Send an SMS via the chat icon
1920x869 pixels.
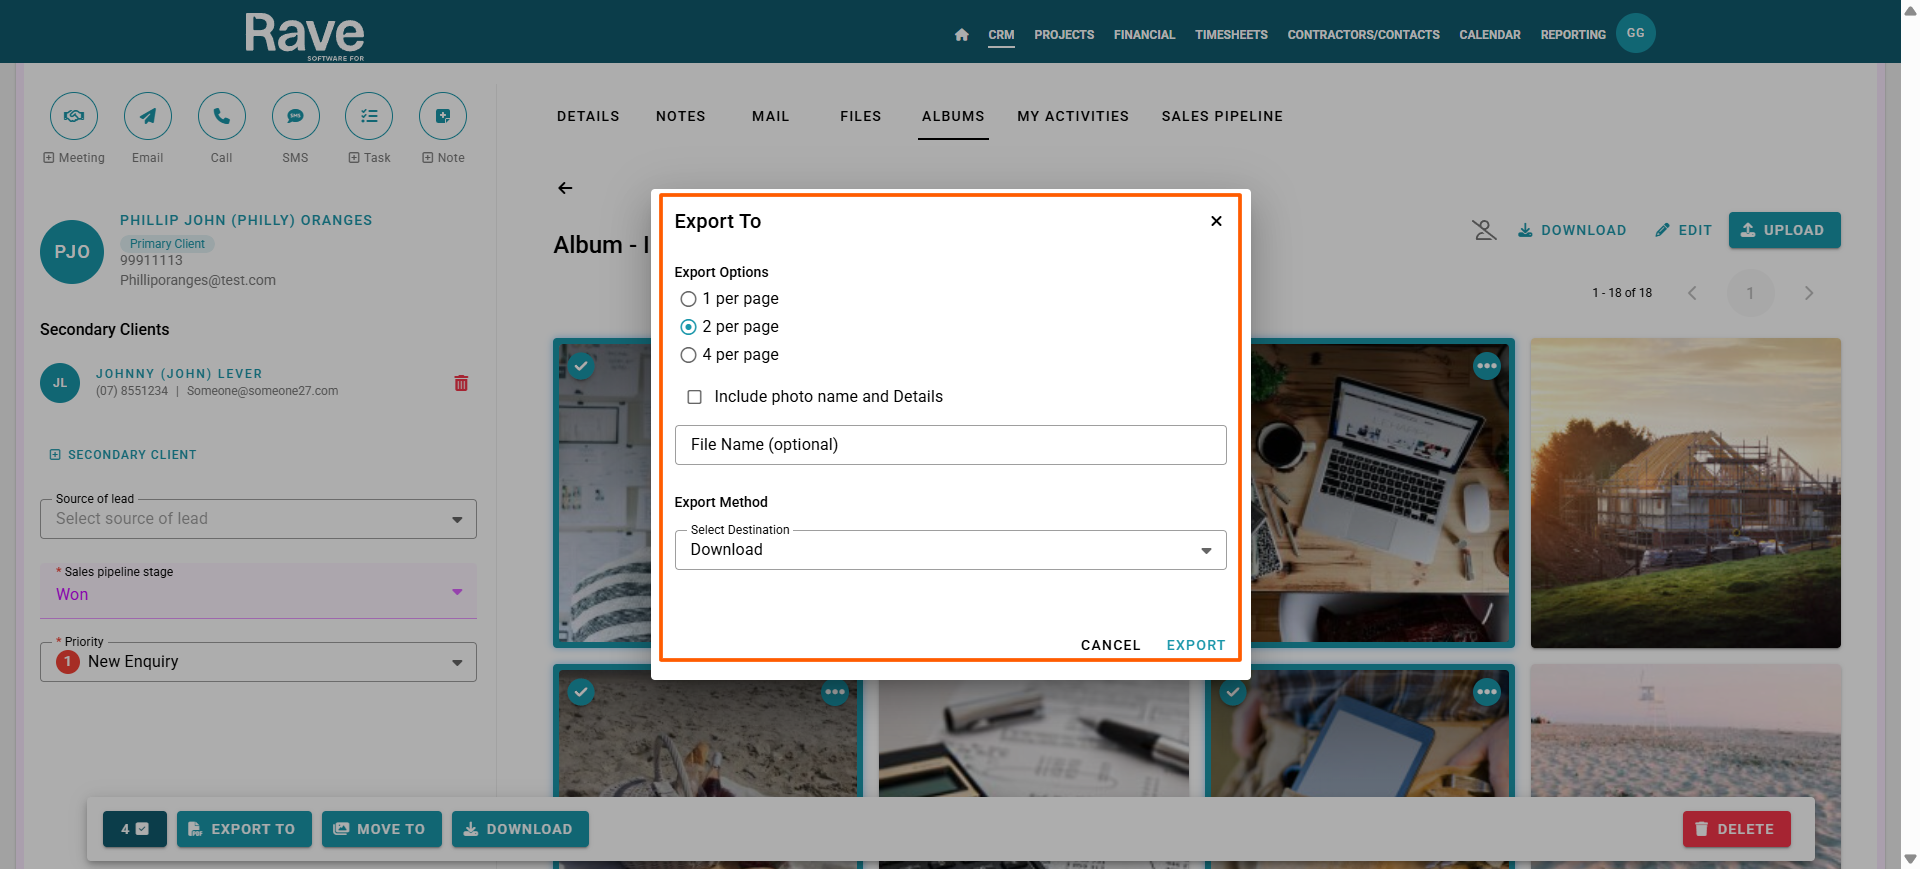click(x=296, y=116)
